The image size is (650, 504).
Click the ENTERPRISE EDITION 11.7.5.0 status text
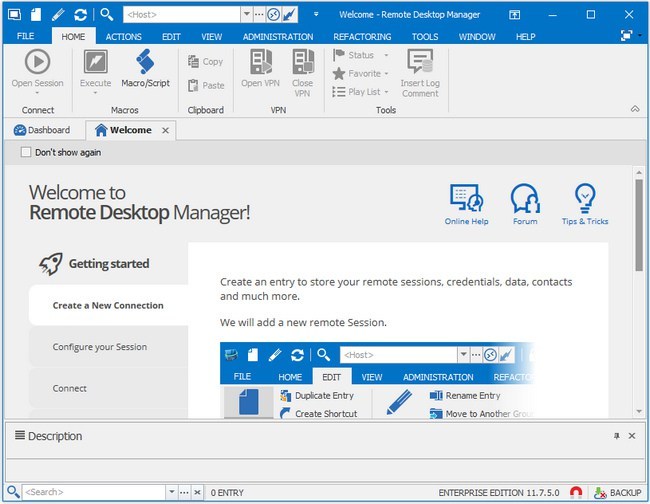499,493
